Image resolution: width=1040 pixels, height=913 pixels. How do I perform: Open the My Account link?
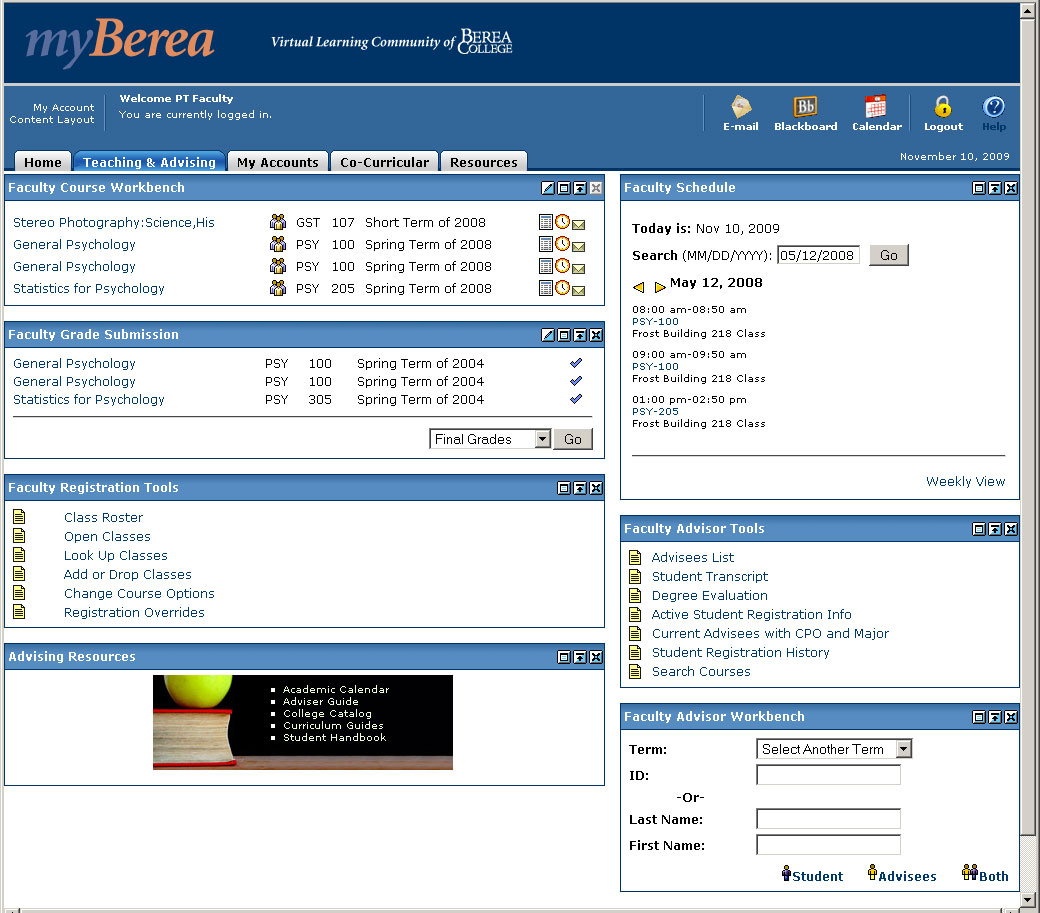point(64,107)
